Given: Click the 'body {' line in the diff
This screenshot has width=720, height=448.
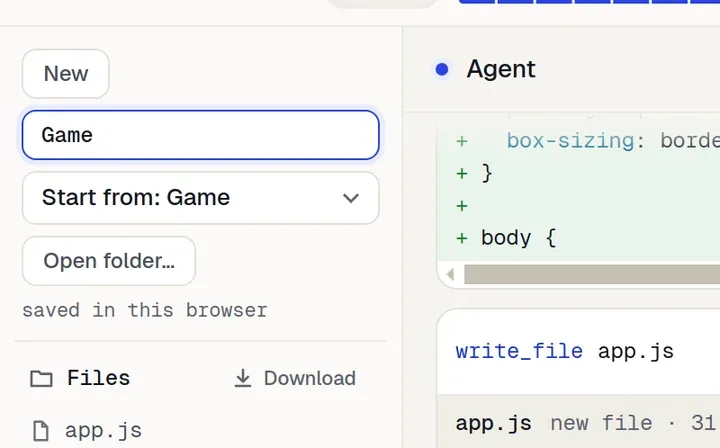Looking at the screenshot, I should coord(518,238).
